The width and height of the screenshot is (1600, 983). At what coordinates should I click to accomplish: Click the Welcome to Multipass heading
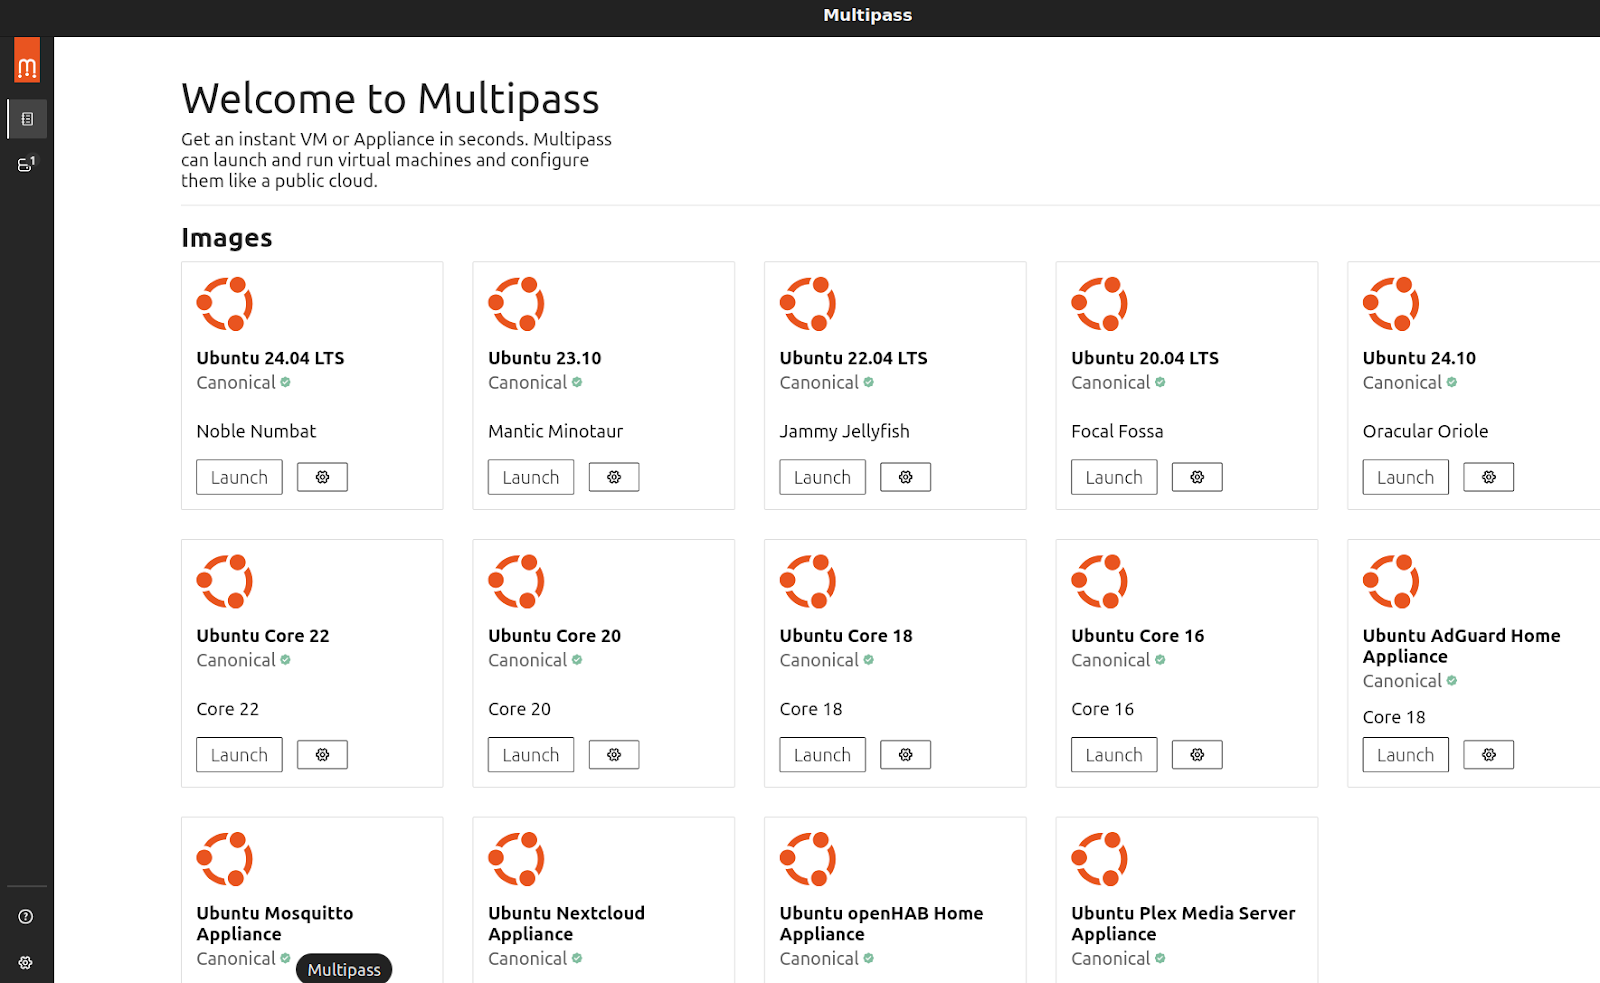tap(390, 99)
